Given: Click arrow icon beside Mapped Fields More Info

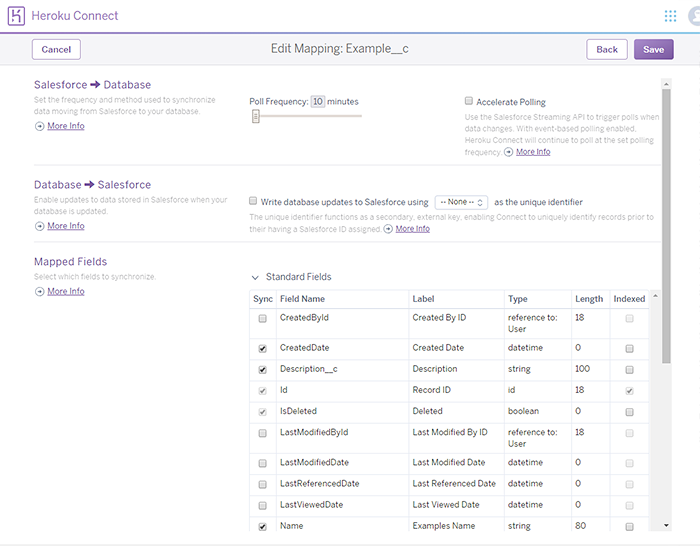Looking at the screenshot, I should coord(40,292).
